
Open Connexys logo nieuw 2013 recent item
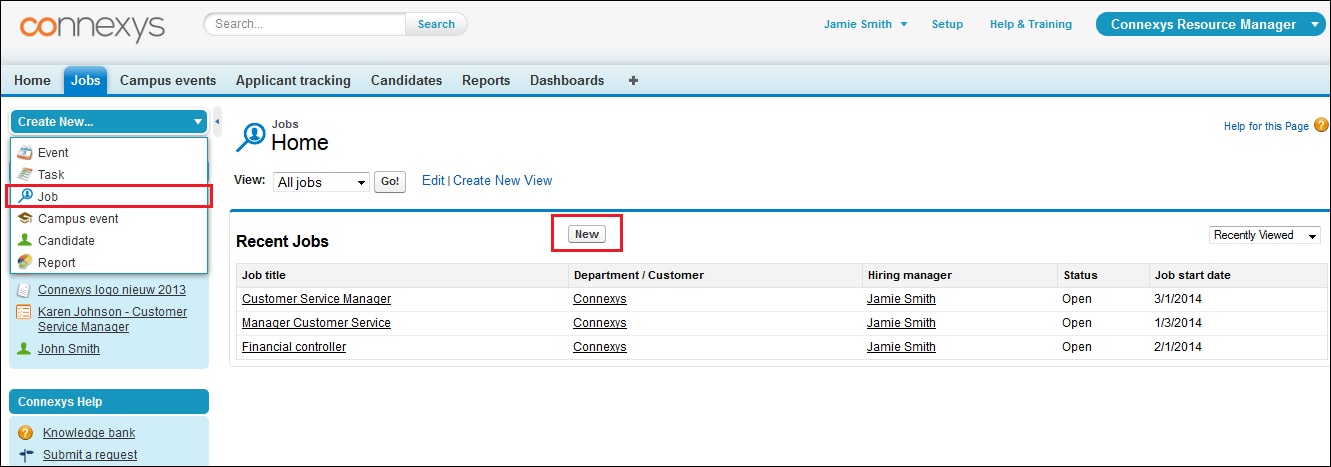pos(112,290)
